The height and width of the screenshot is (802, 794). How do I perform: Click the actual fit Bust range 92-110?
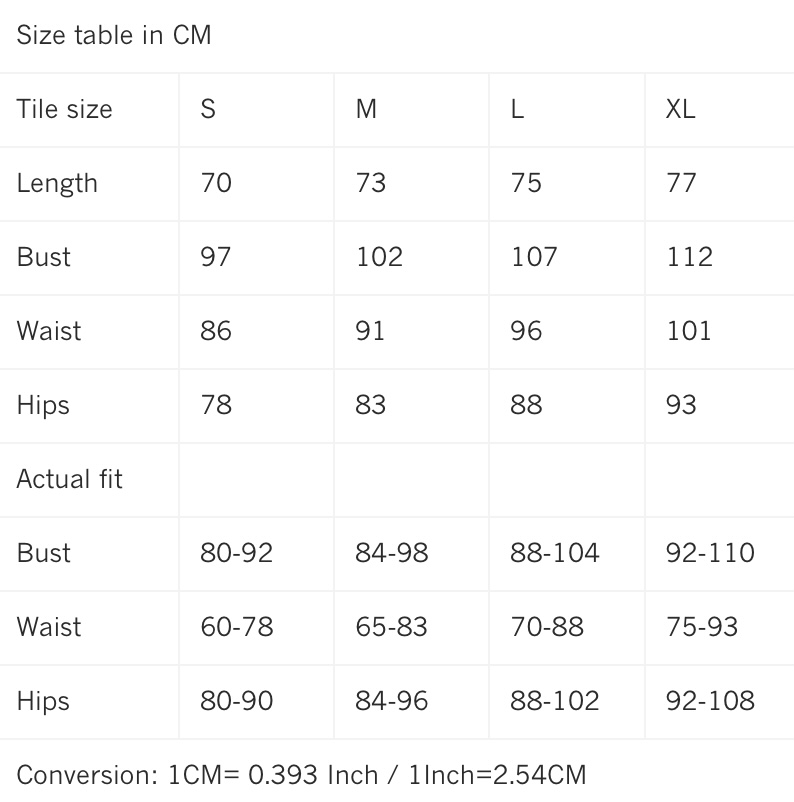tap(710, 553)
